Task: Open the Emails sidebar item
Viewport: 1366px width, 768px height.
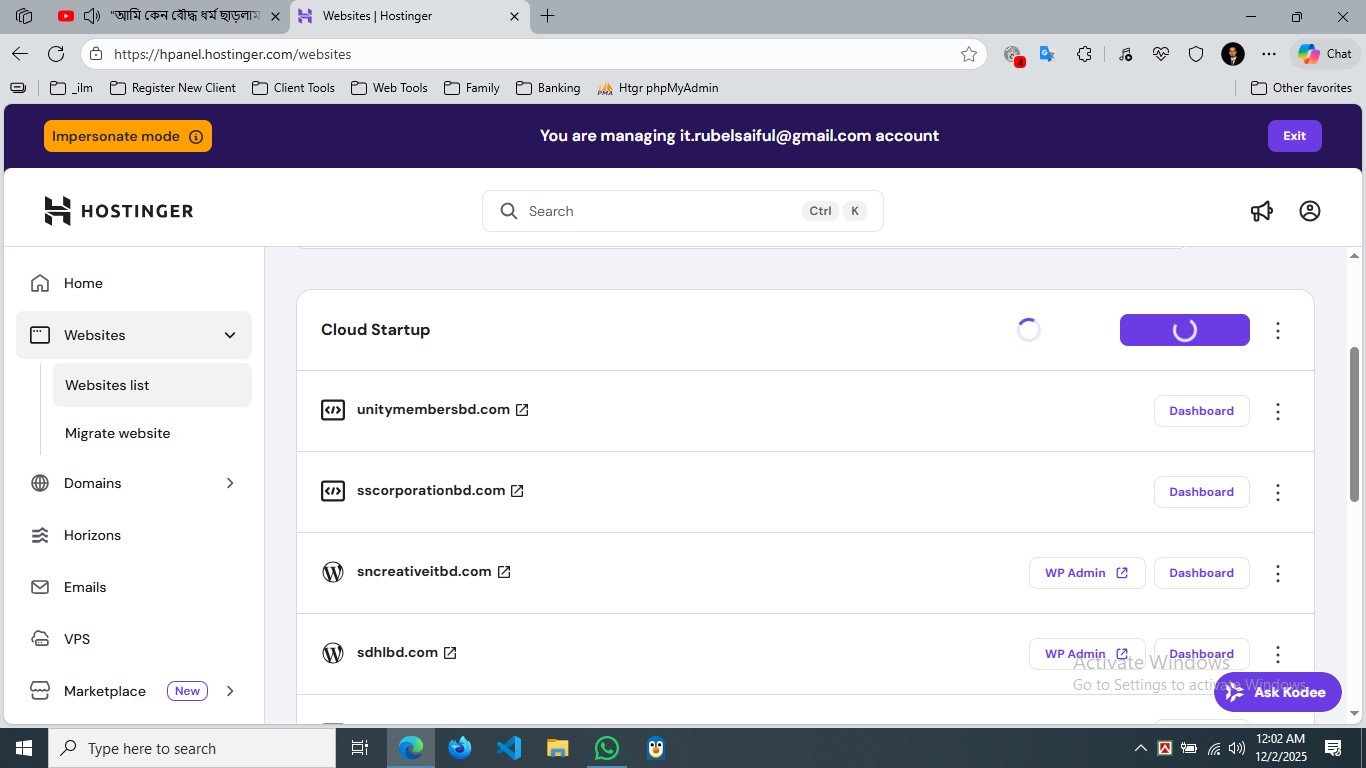Action: point(85,587)
